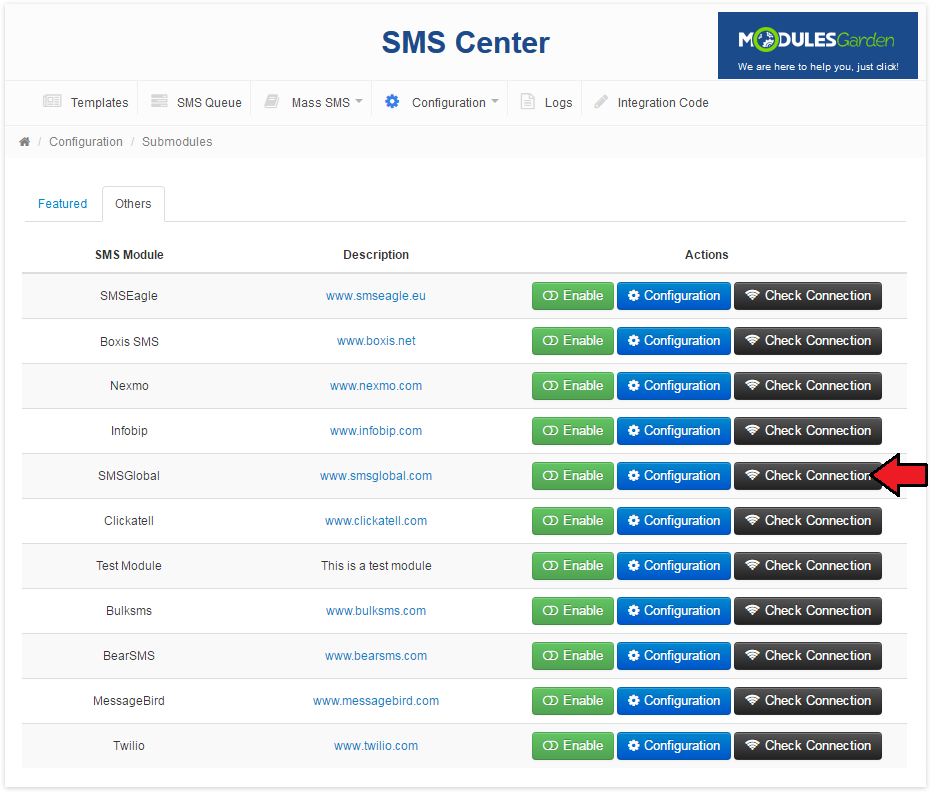Screen dimensions: 930x799
Task: Enable the Test Module
Action: pyautogui.click(x=572, y=566)
